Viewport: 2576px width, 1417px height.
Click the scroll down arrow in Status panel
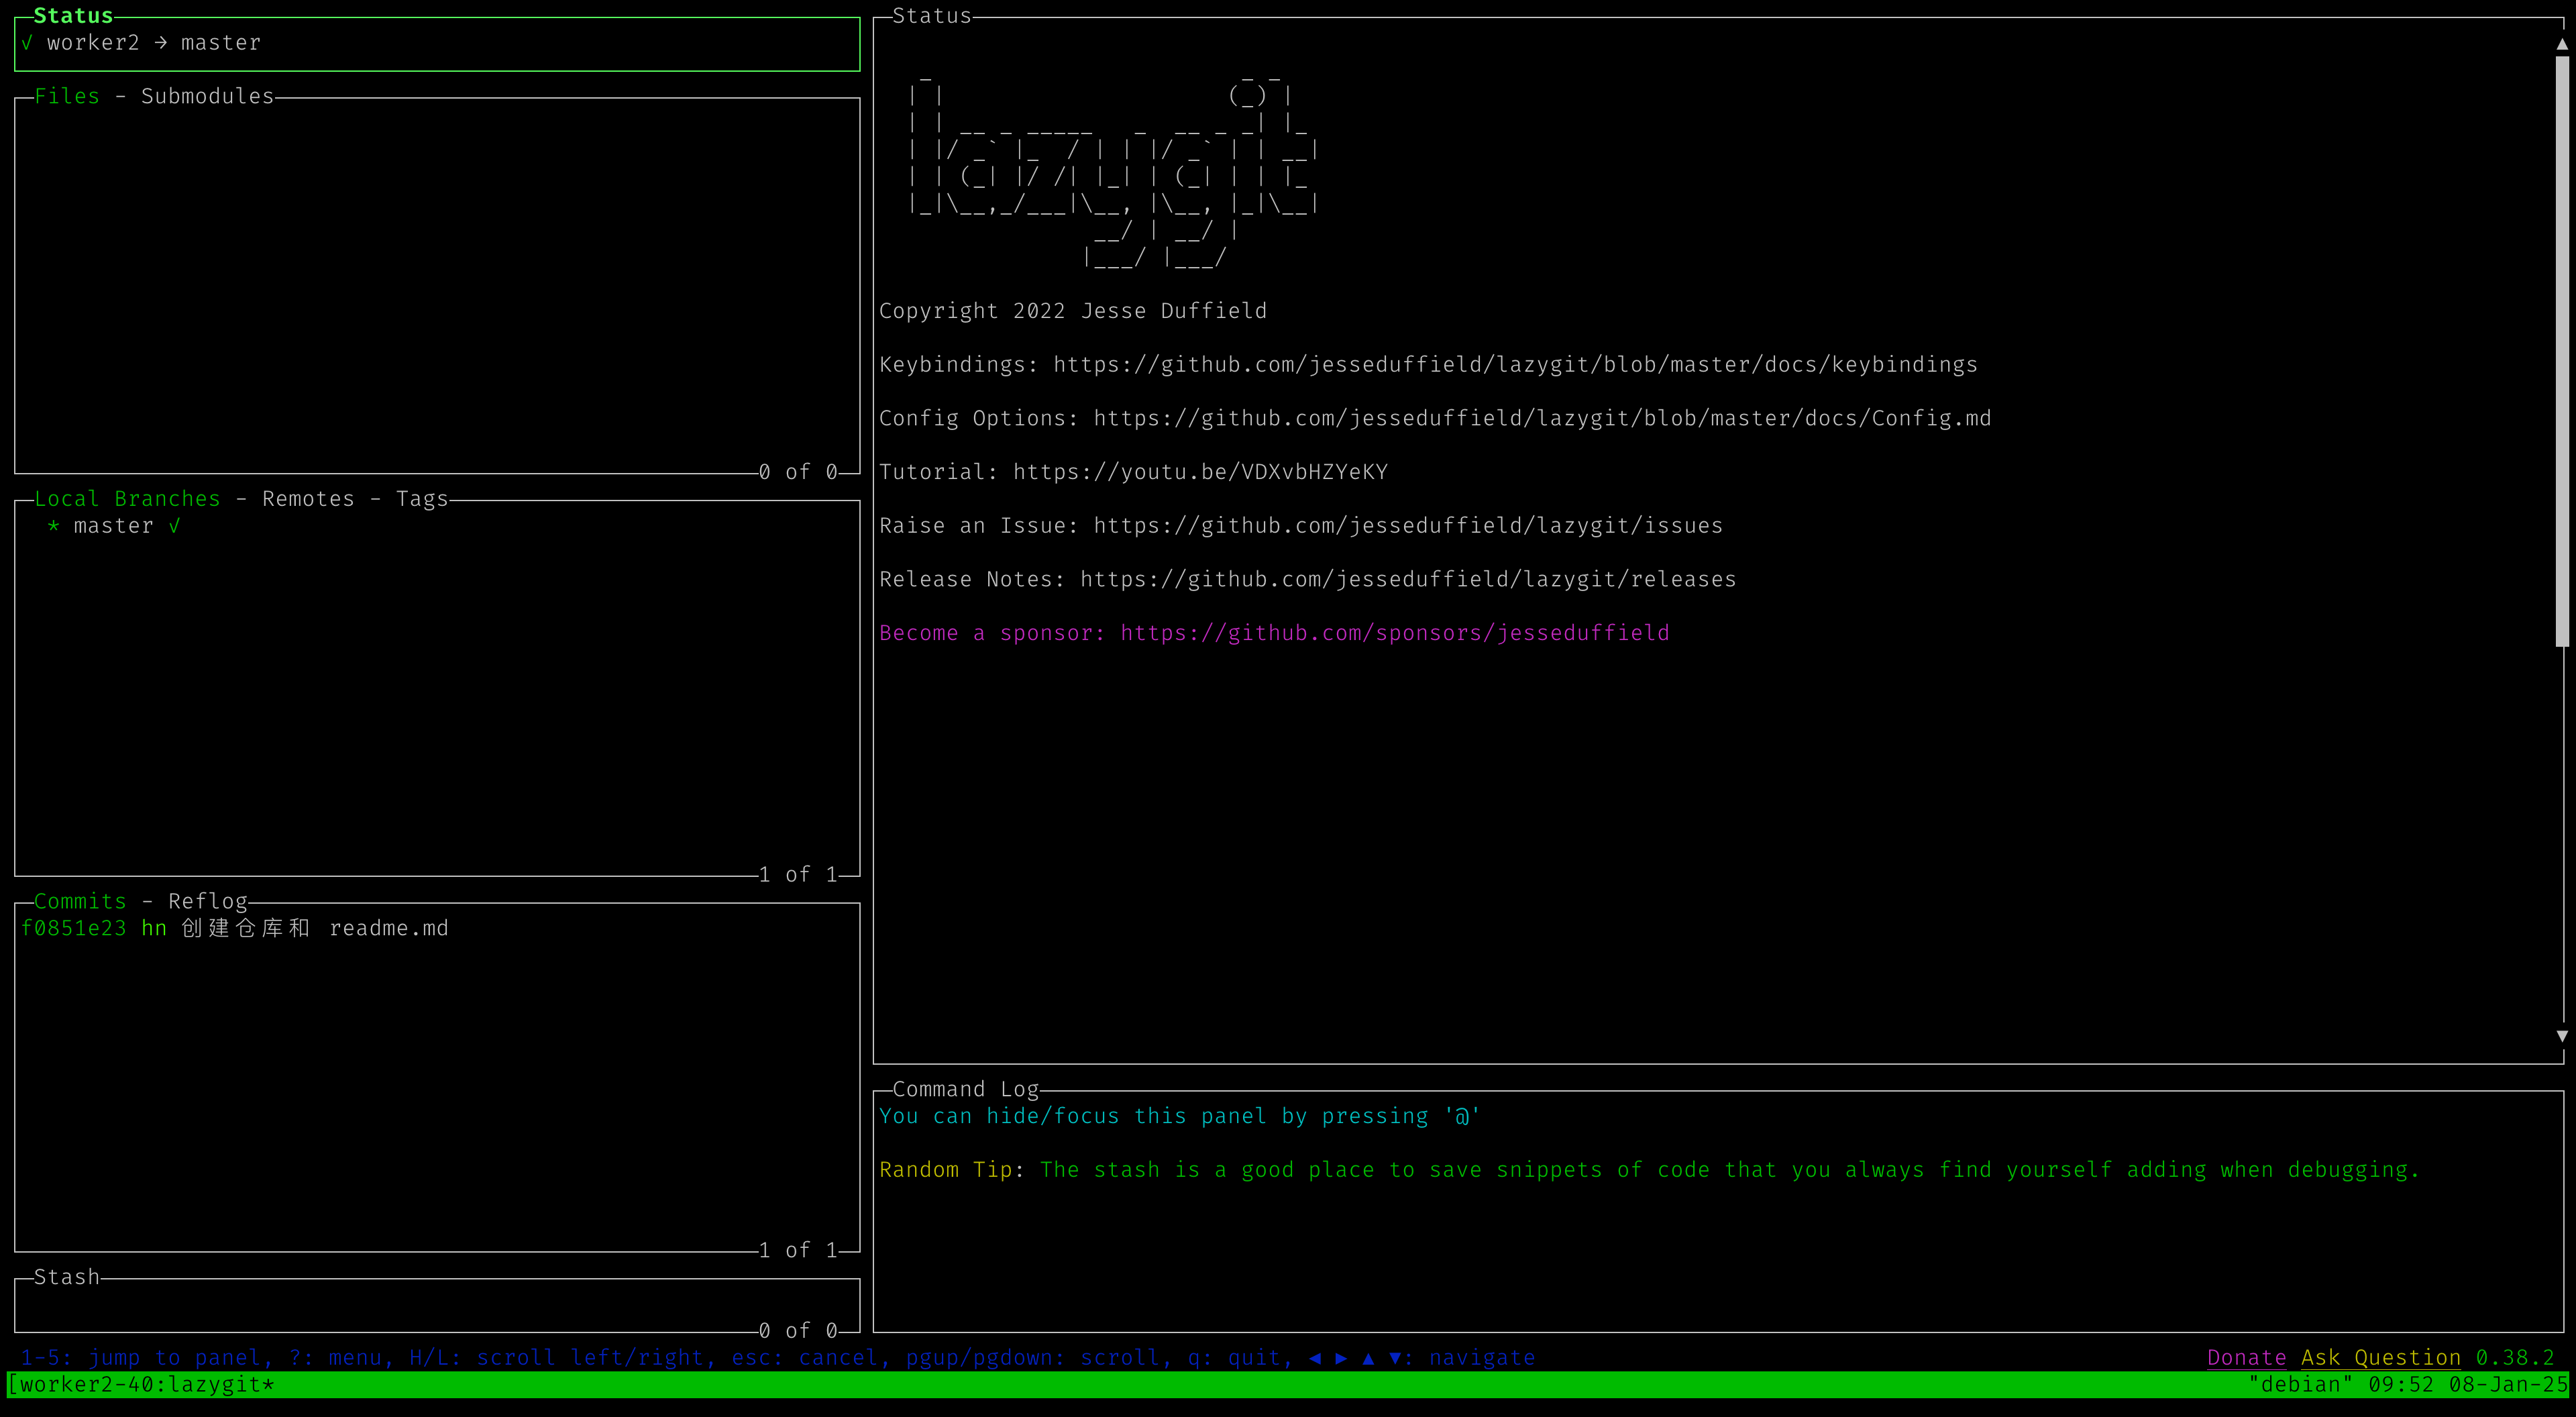[2561, 1036]
